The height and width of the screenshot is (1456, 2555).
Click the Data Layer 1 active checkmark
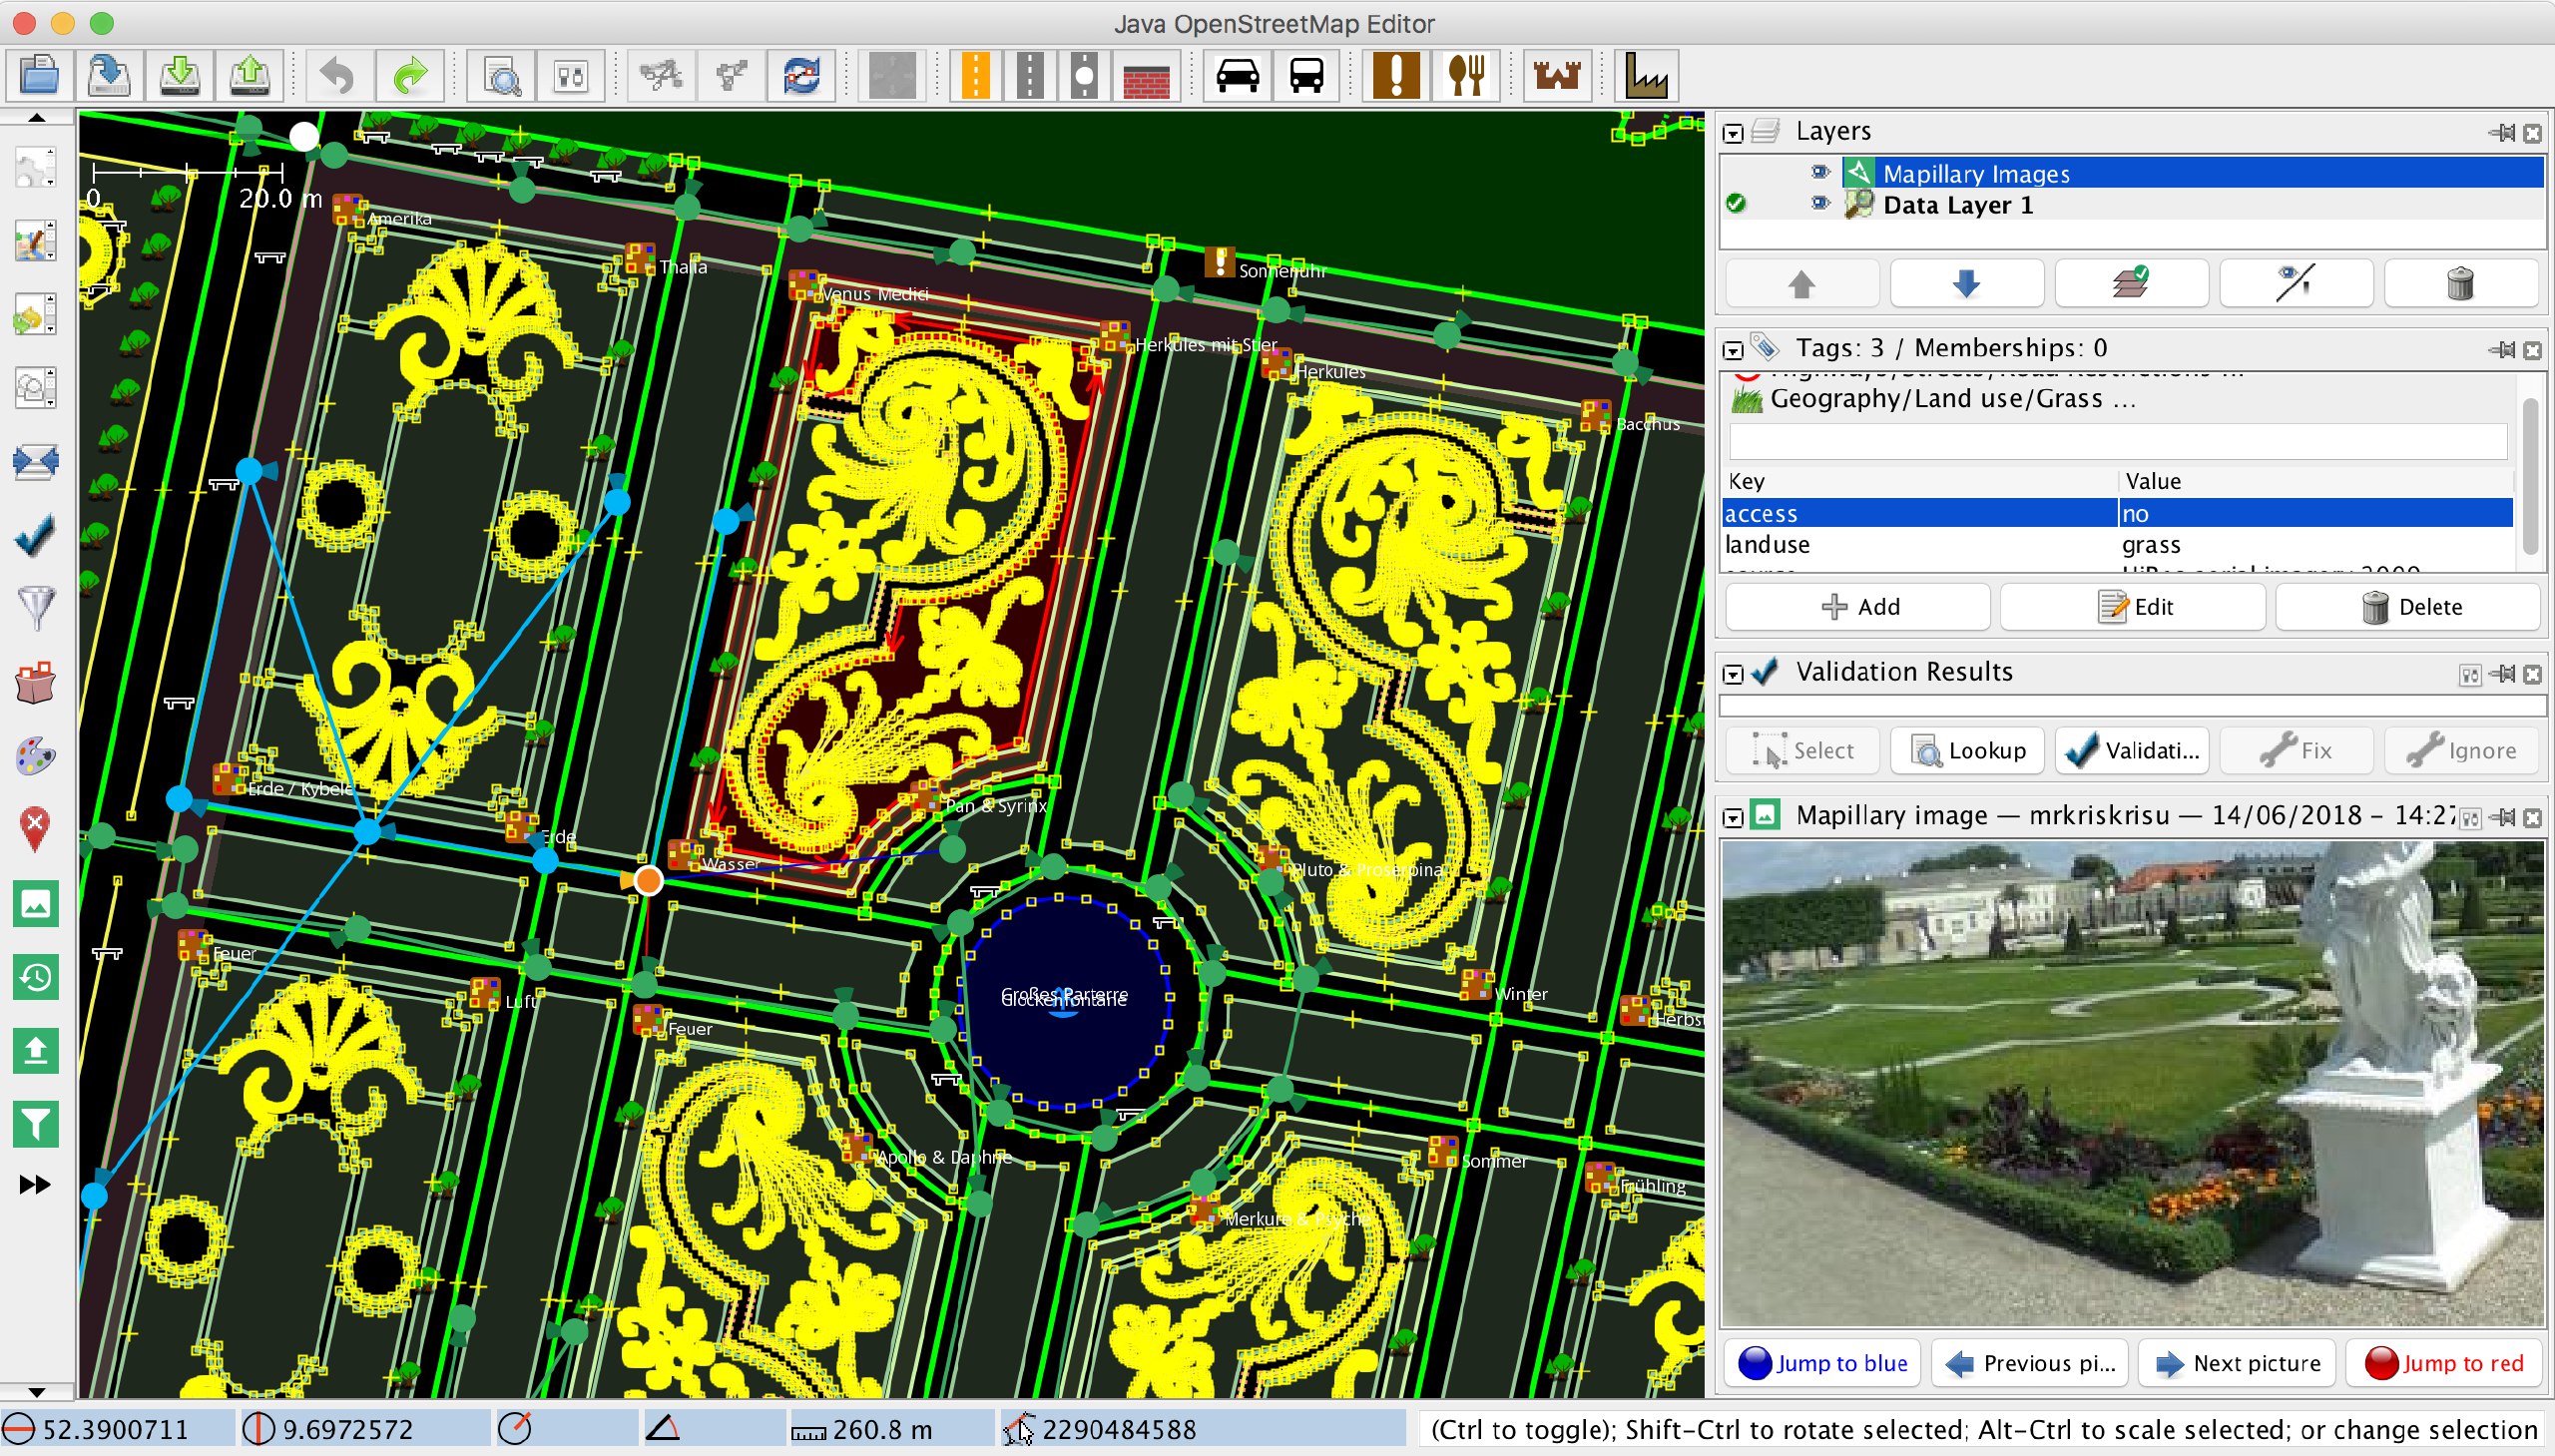pos(1736,204)
